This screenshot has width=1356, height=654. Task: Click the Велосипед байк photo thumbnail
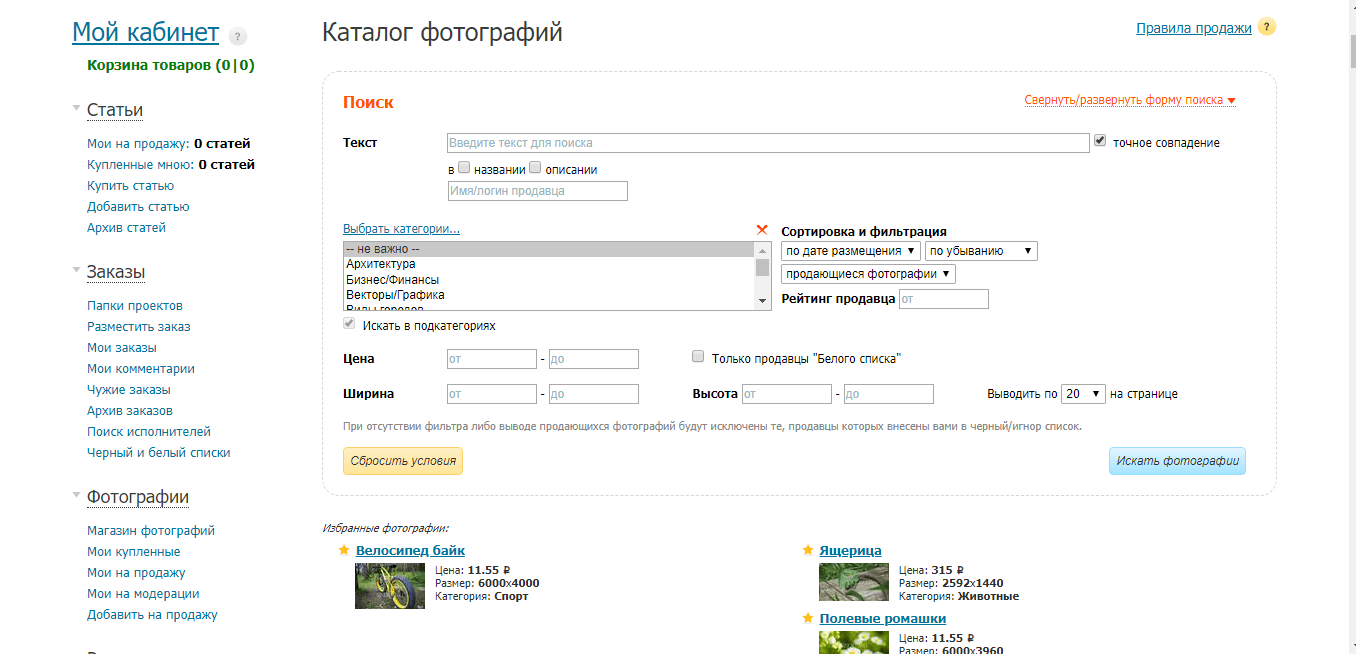point(390,586)
